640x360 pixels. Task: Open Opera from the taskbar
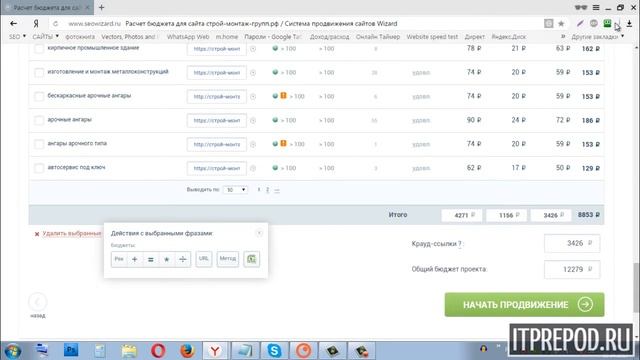158,350
